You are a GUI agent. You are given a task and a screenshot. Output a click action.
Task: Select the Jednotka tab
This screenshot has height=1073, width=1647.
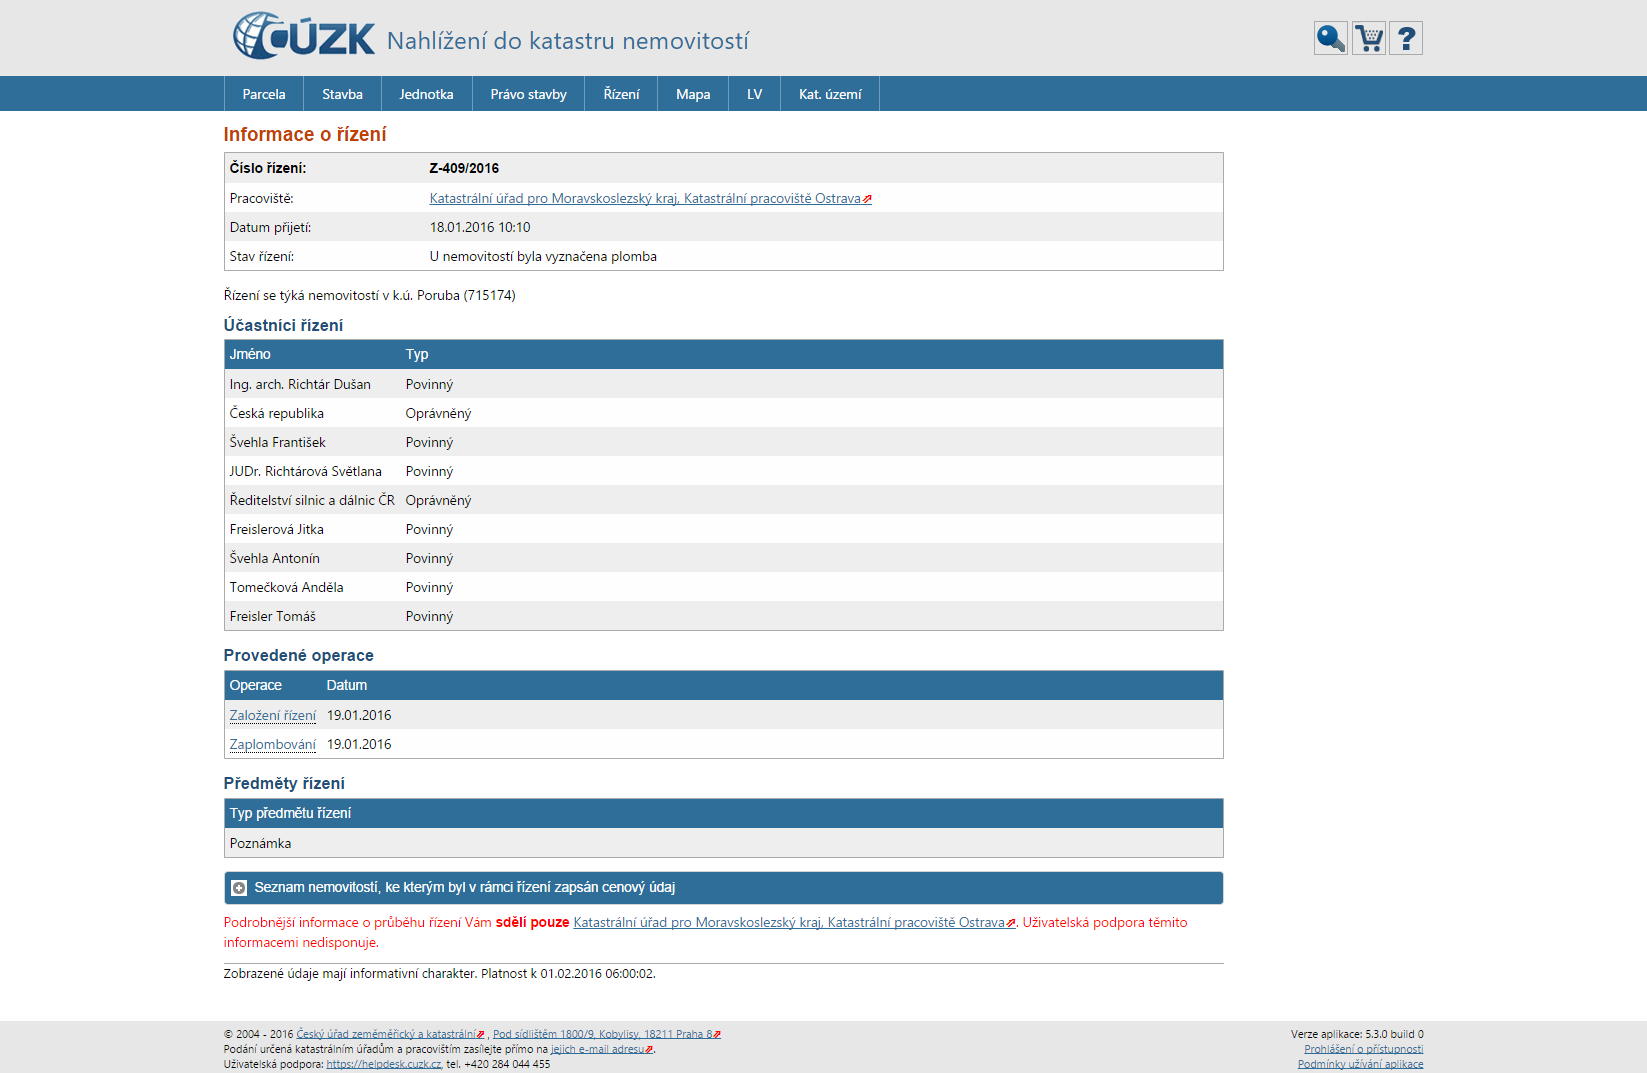pyautogui.click(x=426, y=94)
